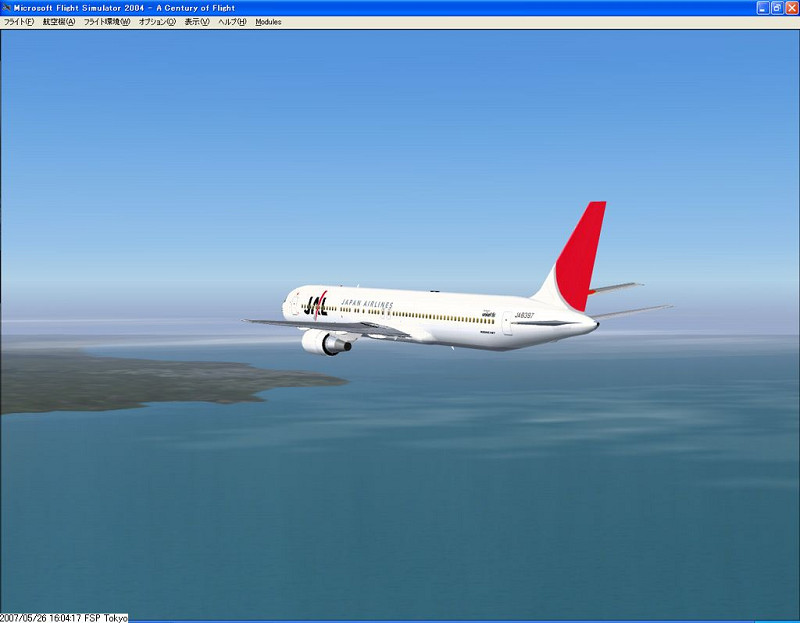Screen dimensions: 800x623
Task: Restore down the Flight Simulator window
Action: point(777,8)
